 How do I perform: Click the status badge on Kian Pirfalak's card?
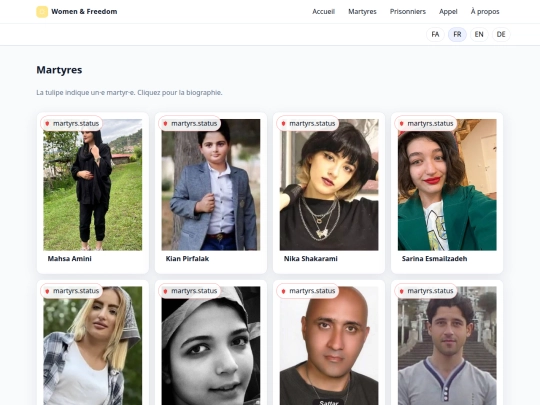click(190, 123)
